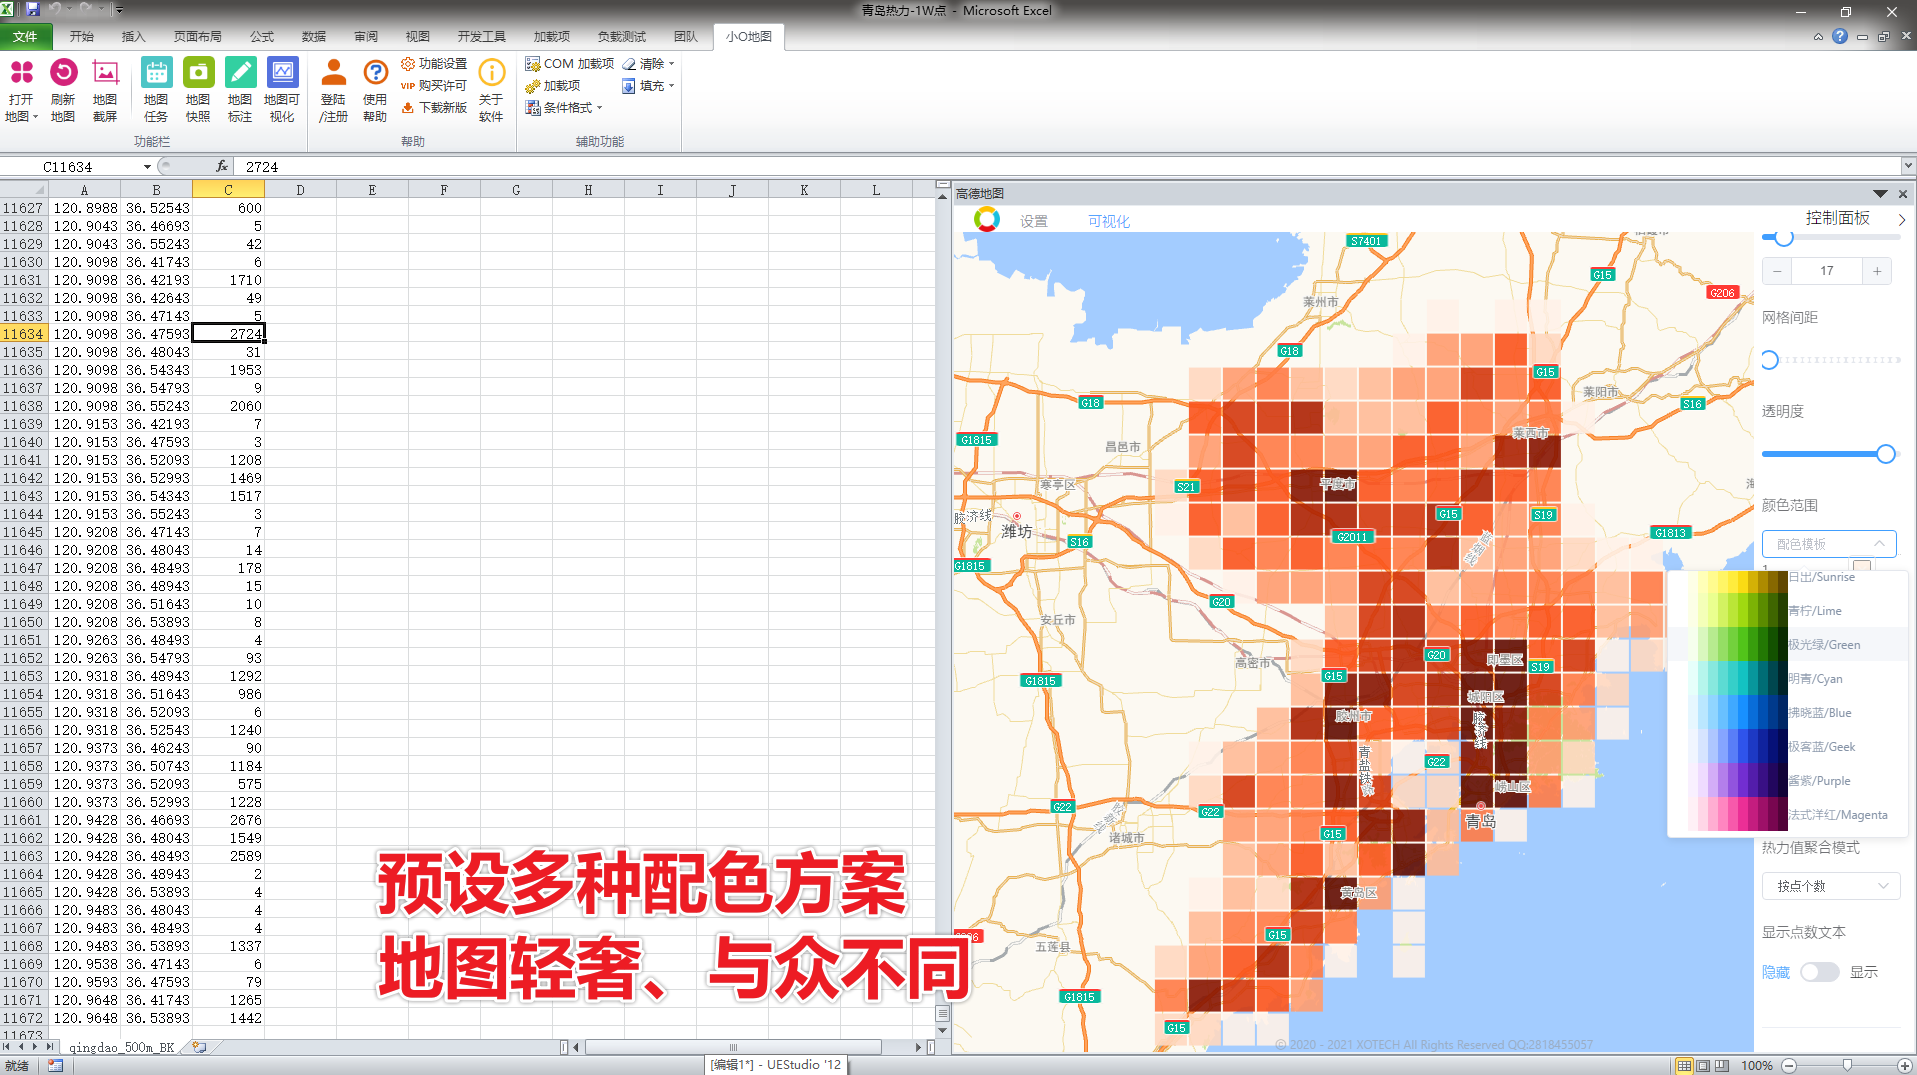The image size is (1917, 1075).
Task: Open the 地图可视化 visualization tool
Action: pos(282,90)
